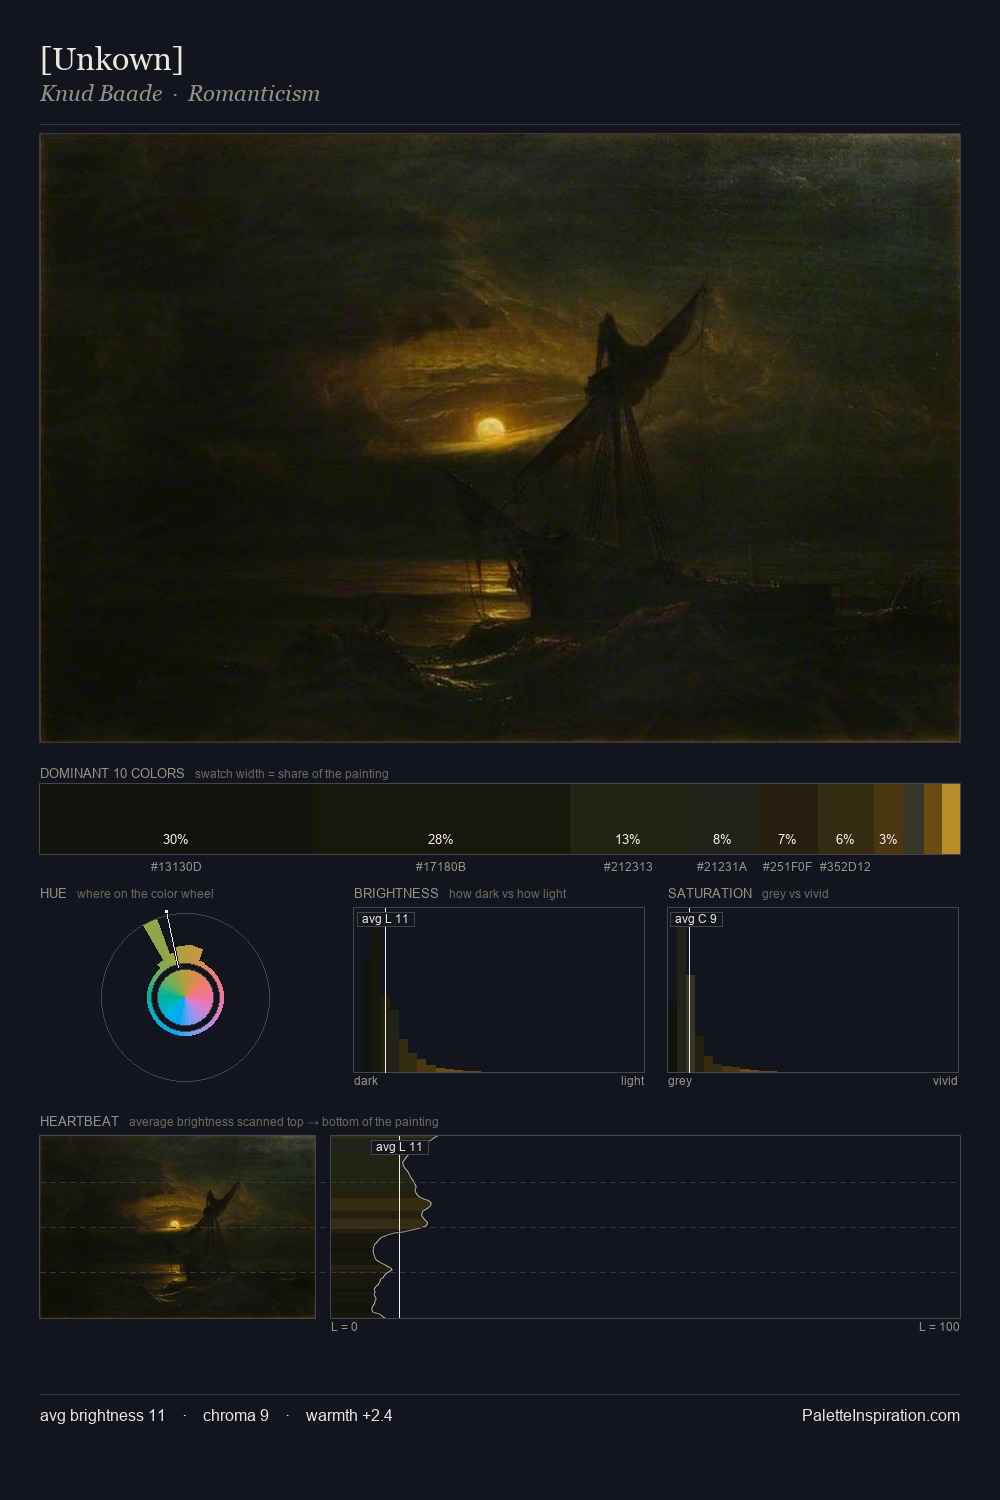The height and width of the screenshot is (1500, 1000).
Task: Click footer text 'avg brightness 11'
Action: [102, 1415]
